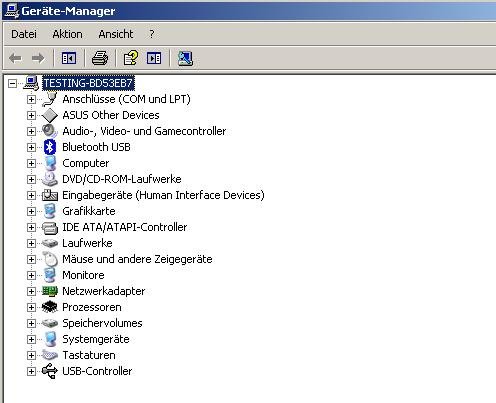Expand the Tastaturen node
Screen dimensions: 496x403
[31, 355]
